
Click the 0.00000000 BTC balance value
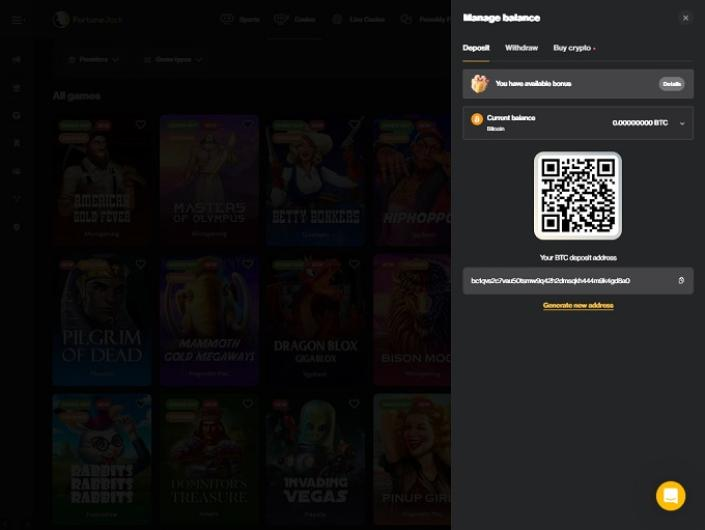click(640, 123)
